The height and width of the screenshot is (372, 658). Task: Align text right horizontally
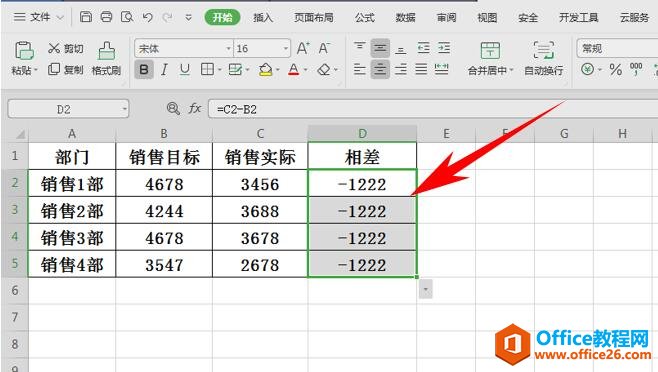pyautogui.click(x=401, y=69)
